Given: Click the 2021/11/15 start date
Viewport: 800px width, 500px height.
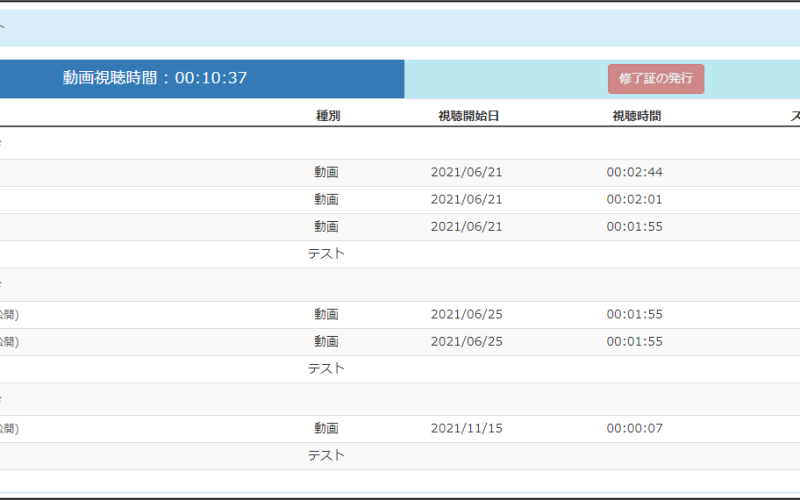Looking at the screenshot, I should (466, 428).
